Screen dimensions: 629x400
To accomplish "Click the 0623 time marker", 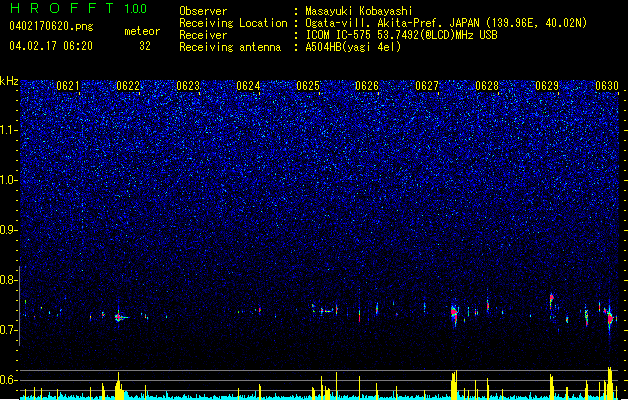I will (188, 86).
